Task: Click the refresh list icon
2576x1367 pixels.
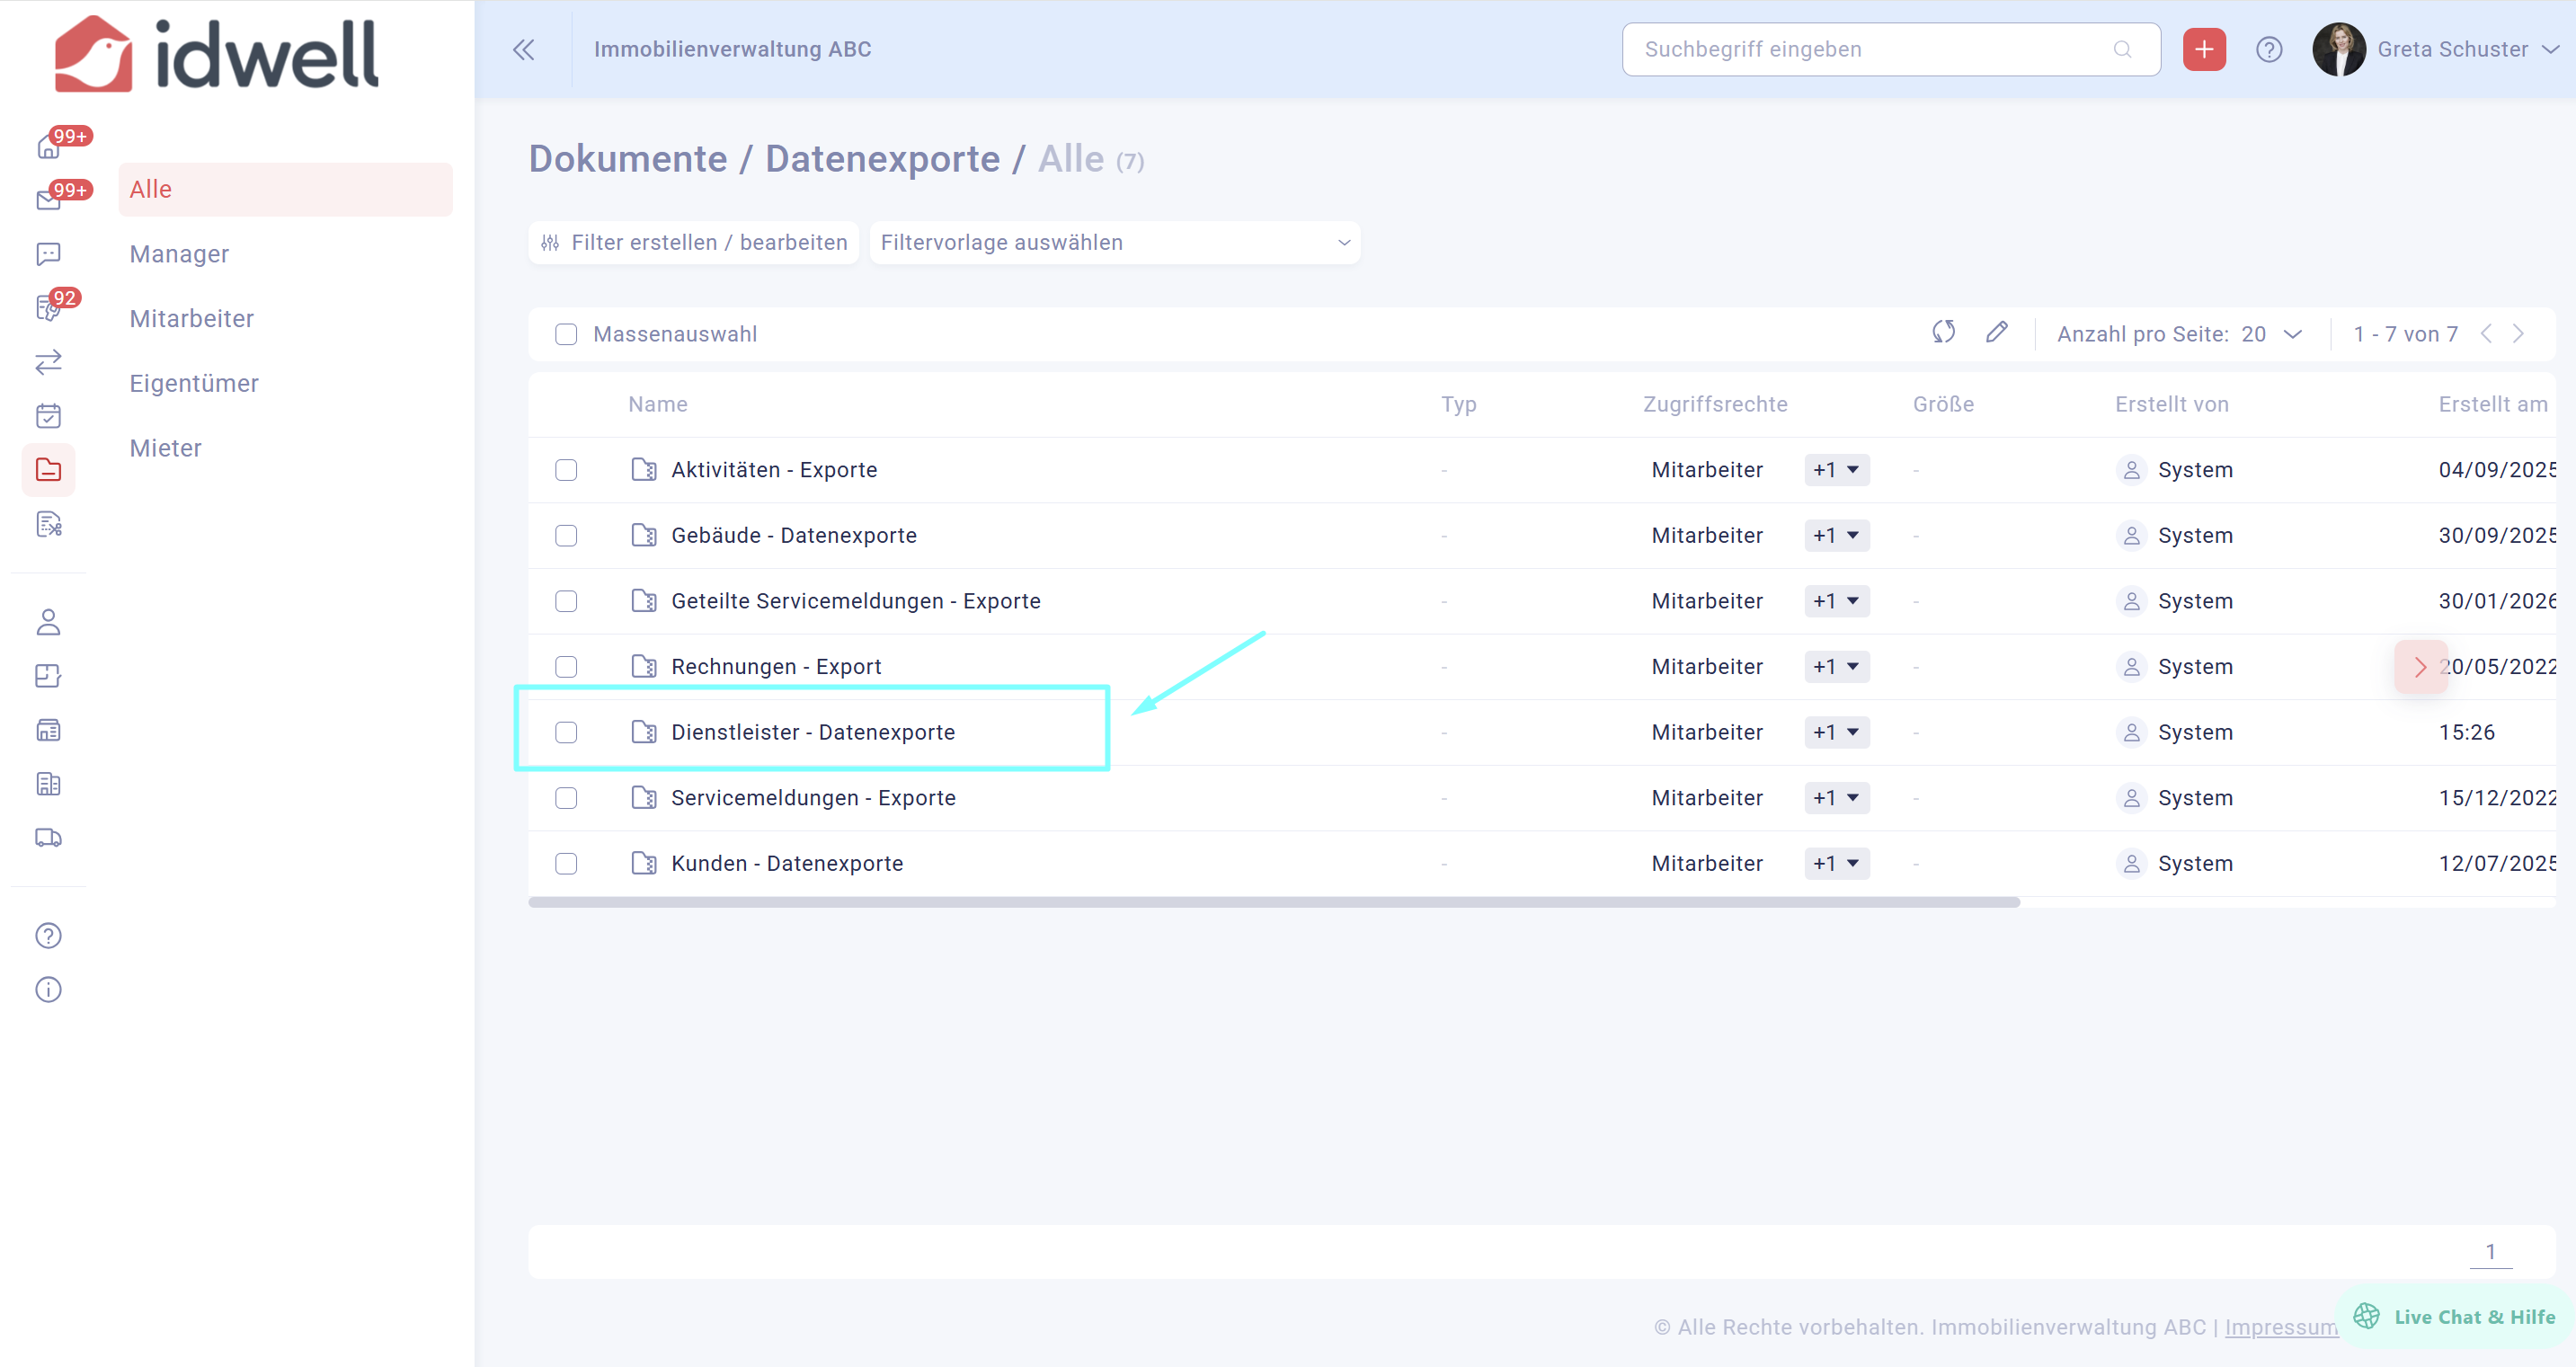Action: pyautogui.click(x=1943, y=332)
